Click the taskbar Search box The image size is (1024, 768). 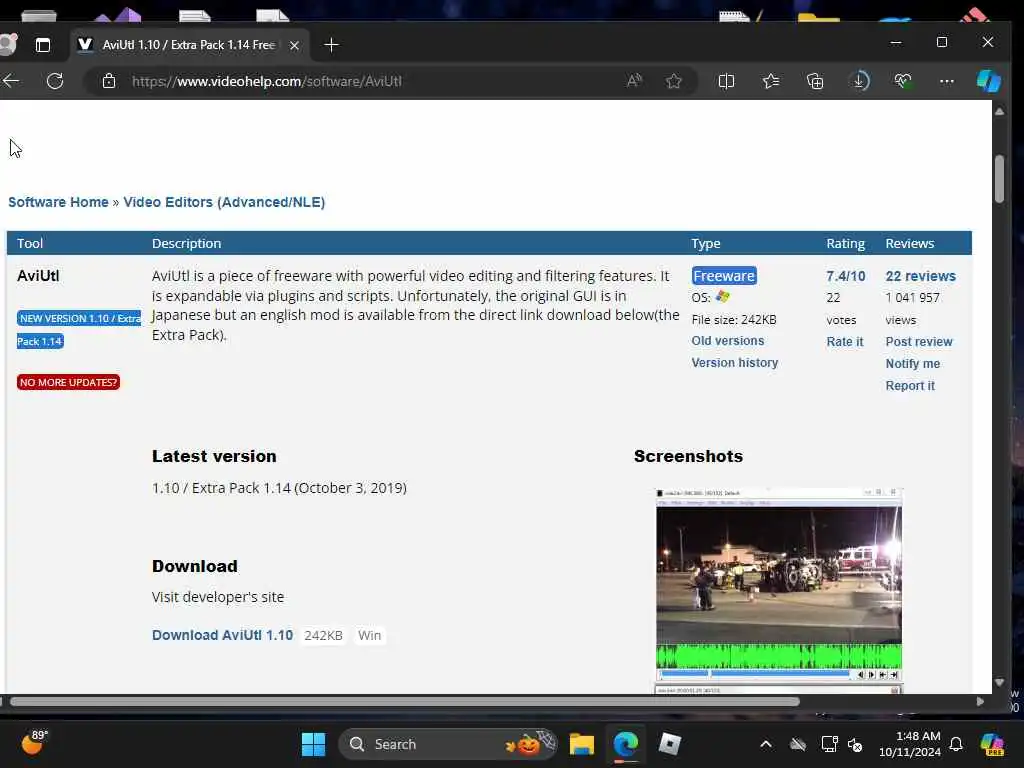[x=448, y=744]
